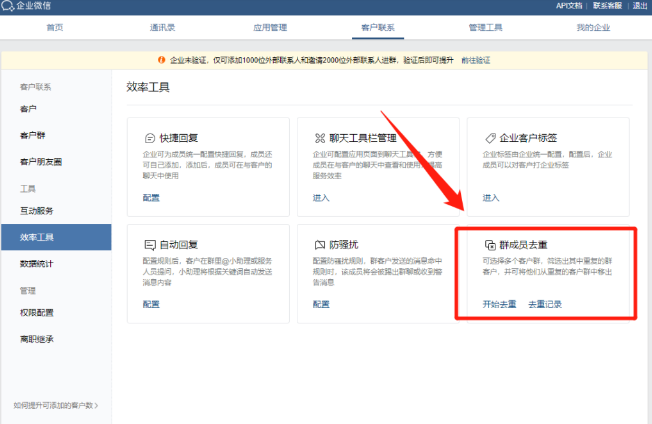Screen dimensions: 652x424
Task: Click the 防骚扰 card icon
Action: pyautogui.click(x=320, y=244)
